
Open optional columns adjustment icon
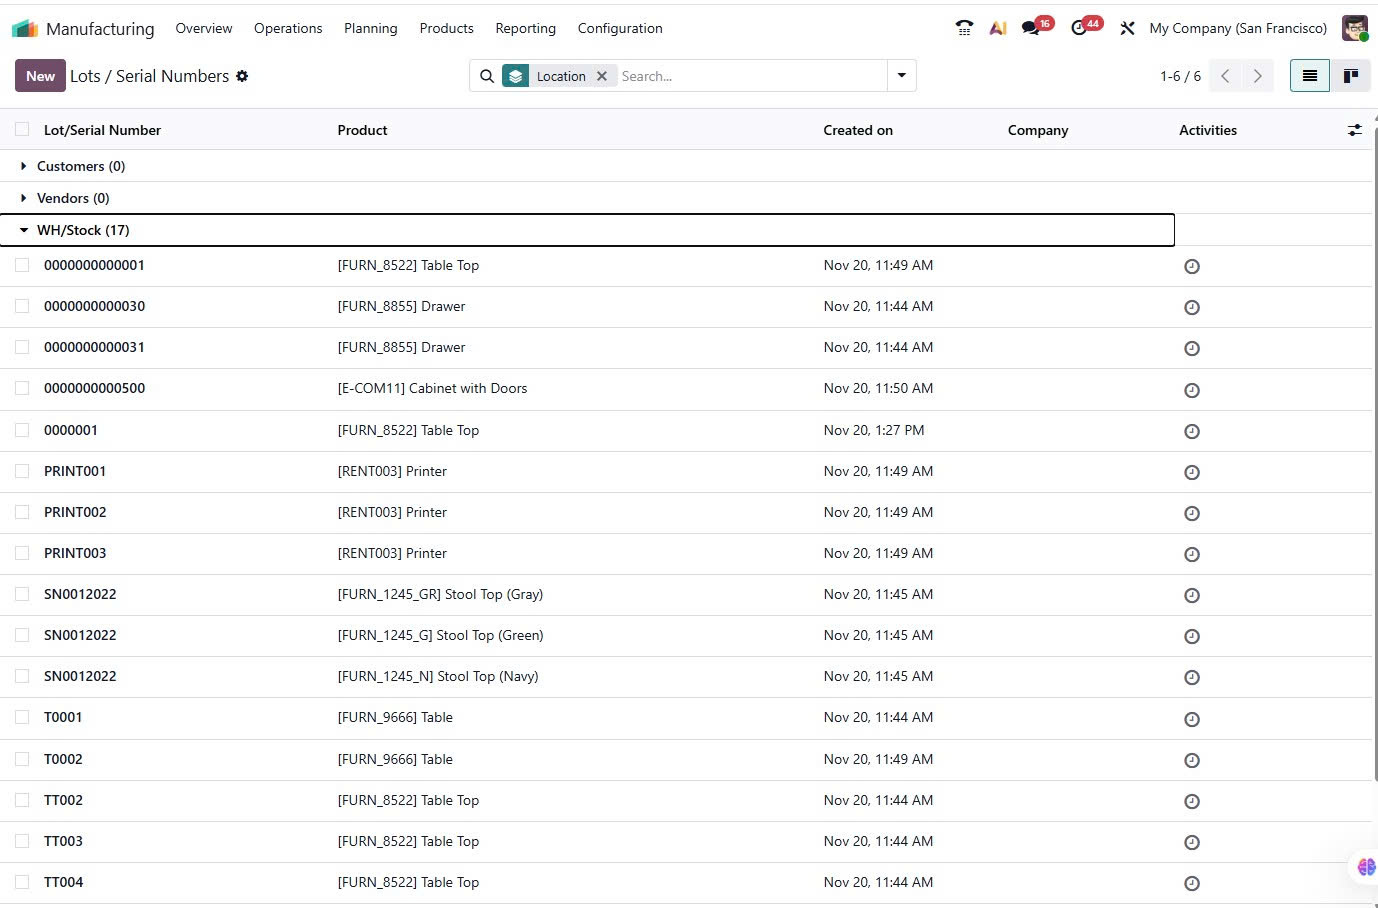point(1354,130)
